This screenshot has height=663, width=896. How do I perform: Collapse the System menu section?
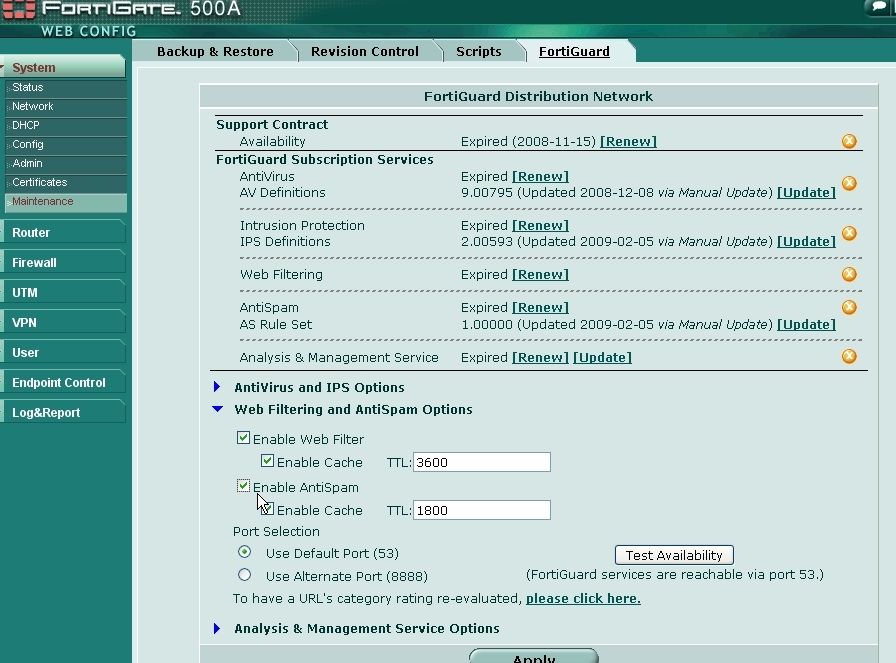point(63,67)
